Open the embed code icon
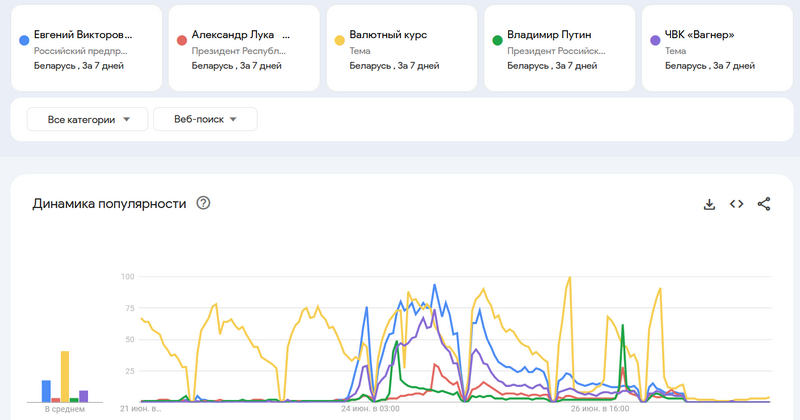 click(x=736, y=204)
